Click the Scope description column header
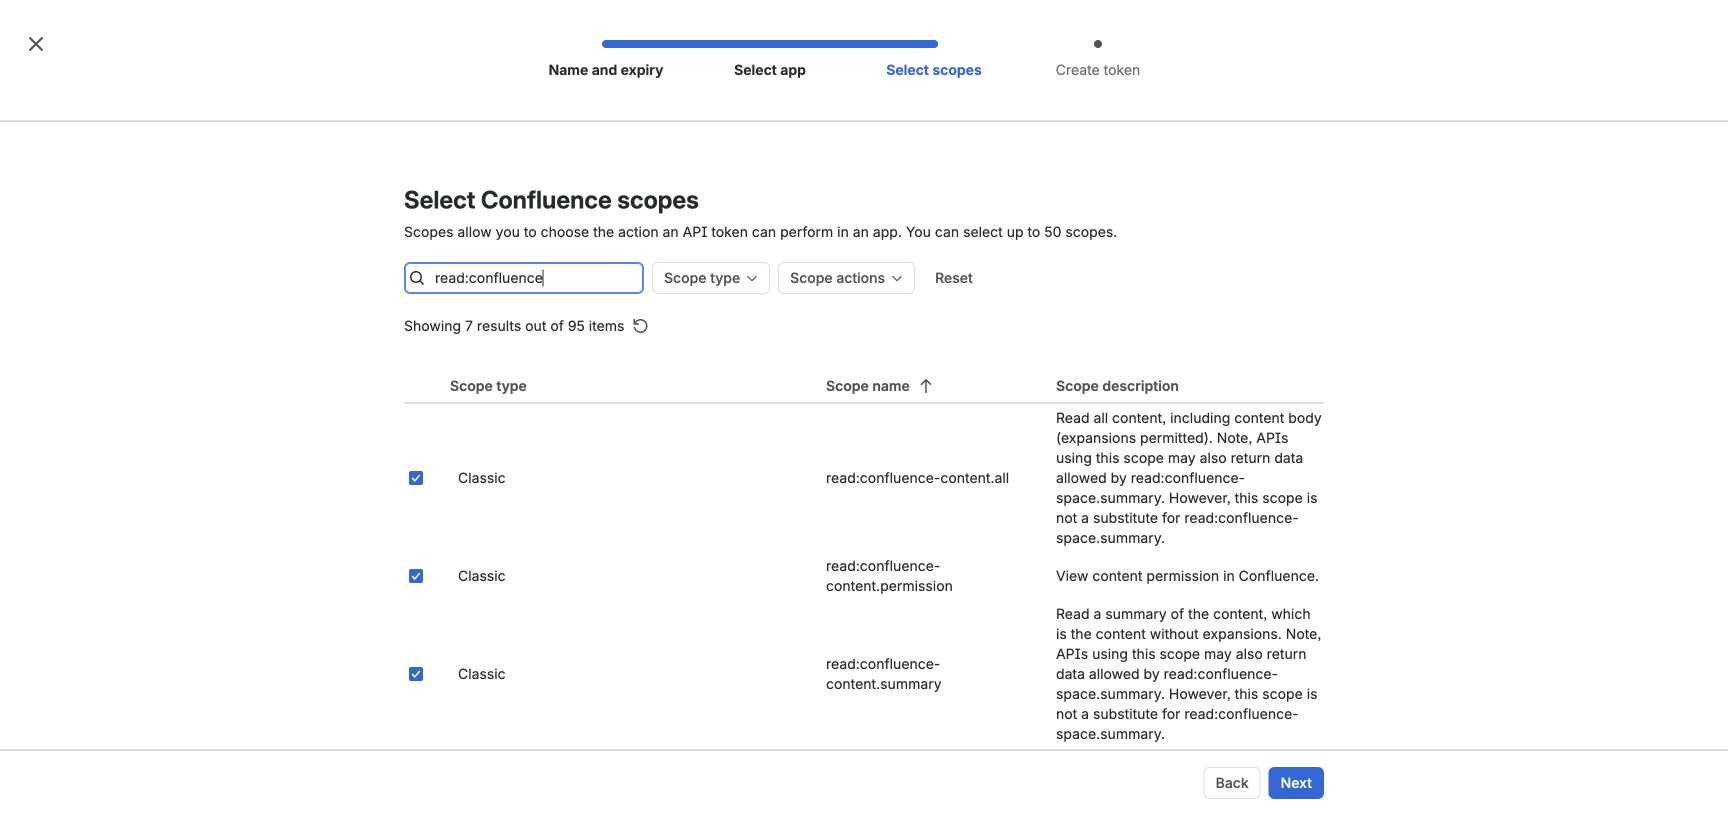 (1117, 386)
